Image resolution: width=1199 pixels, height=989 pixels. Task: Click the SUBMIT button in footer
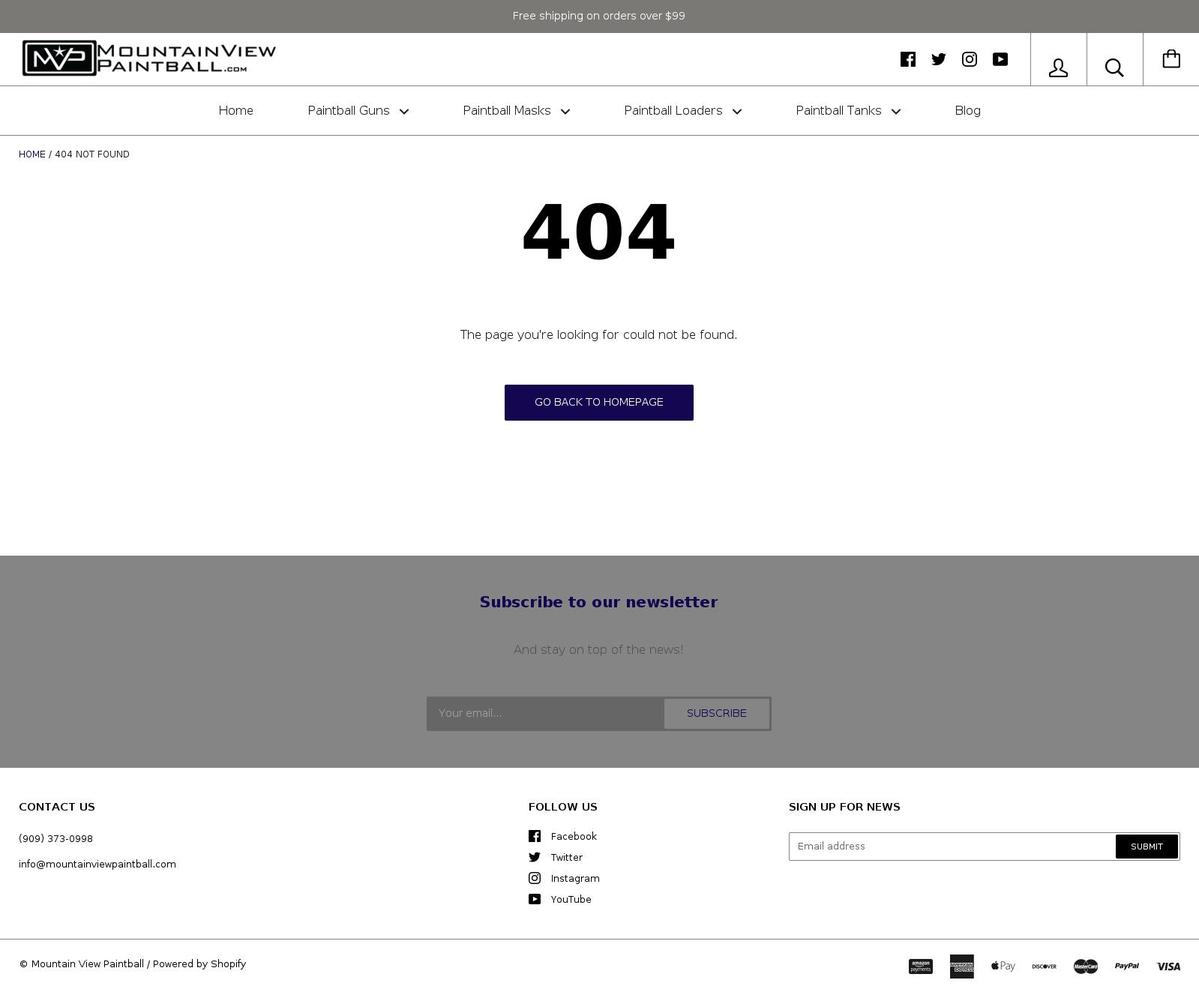click(1146, 847)
